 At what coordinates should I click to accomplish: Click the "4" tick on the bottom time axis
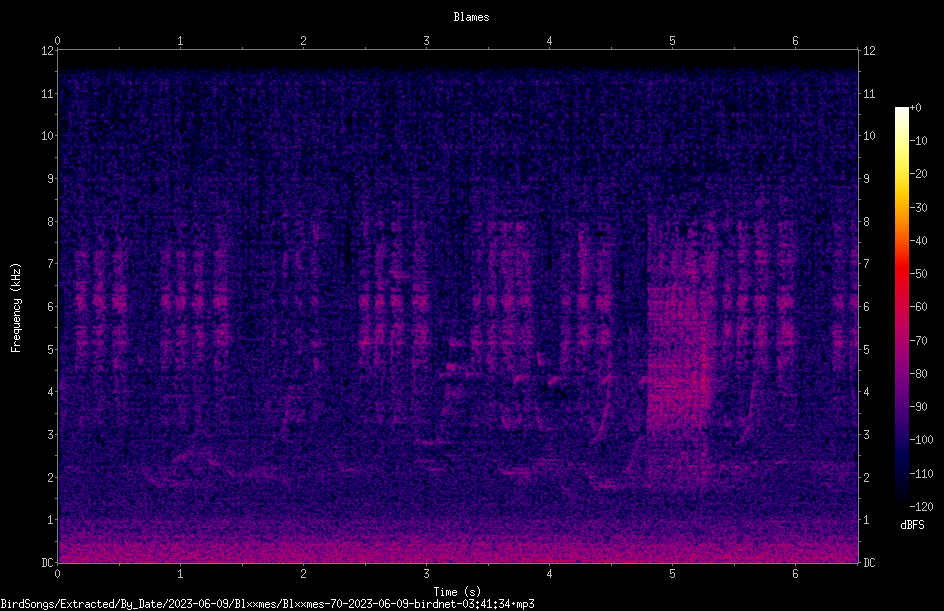[x=549, y=574]
